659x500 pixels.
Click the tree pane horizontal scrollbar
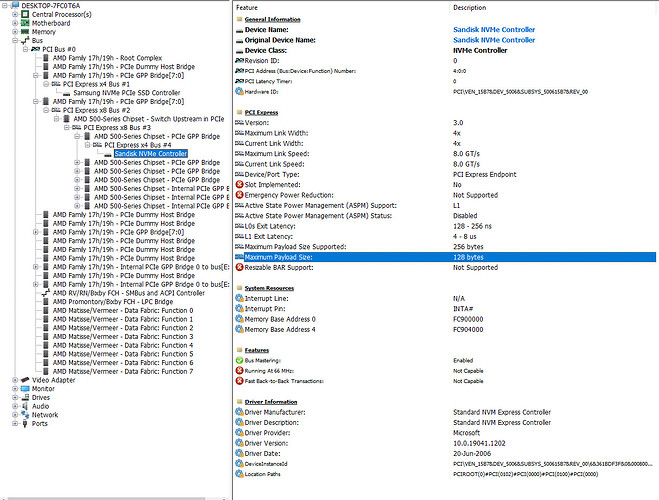click(107, 498)
